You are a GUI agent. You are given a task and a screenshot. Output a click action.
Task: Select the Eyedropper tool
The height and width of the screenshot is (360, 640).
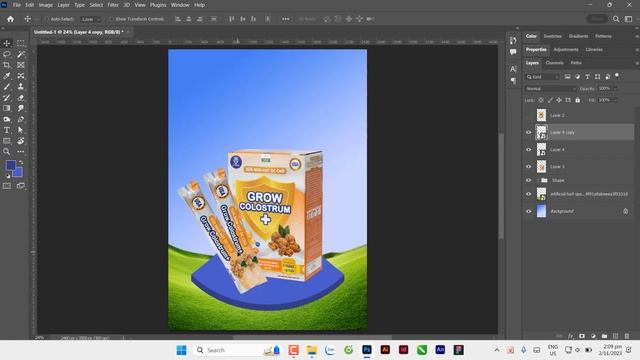point(7,76)
